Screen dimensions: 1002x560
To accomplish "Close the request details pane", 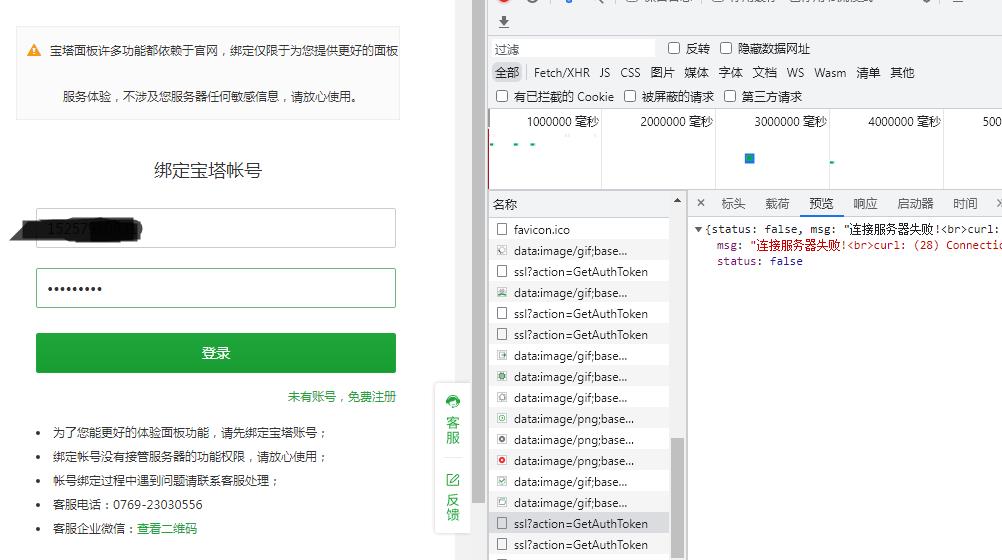I will (701, 203).
